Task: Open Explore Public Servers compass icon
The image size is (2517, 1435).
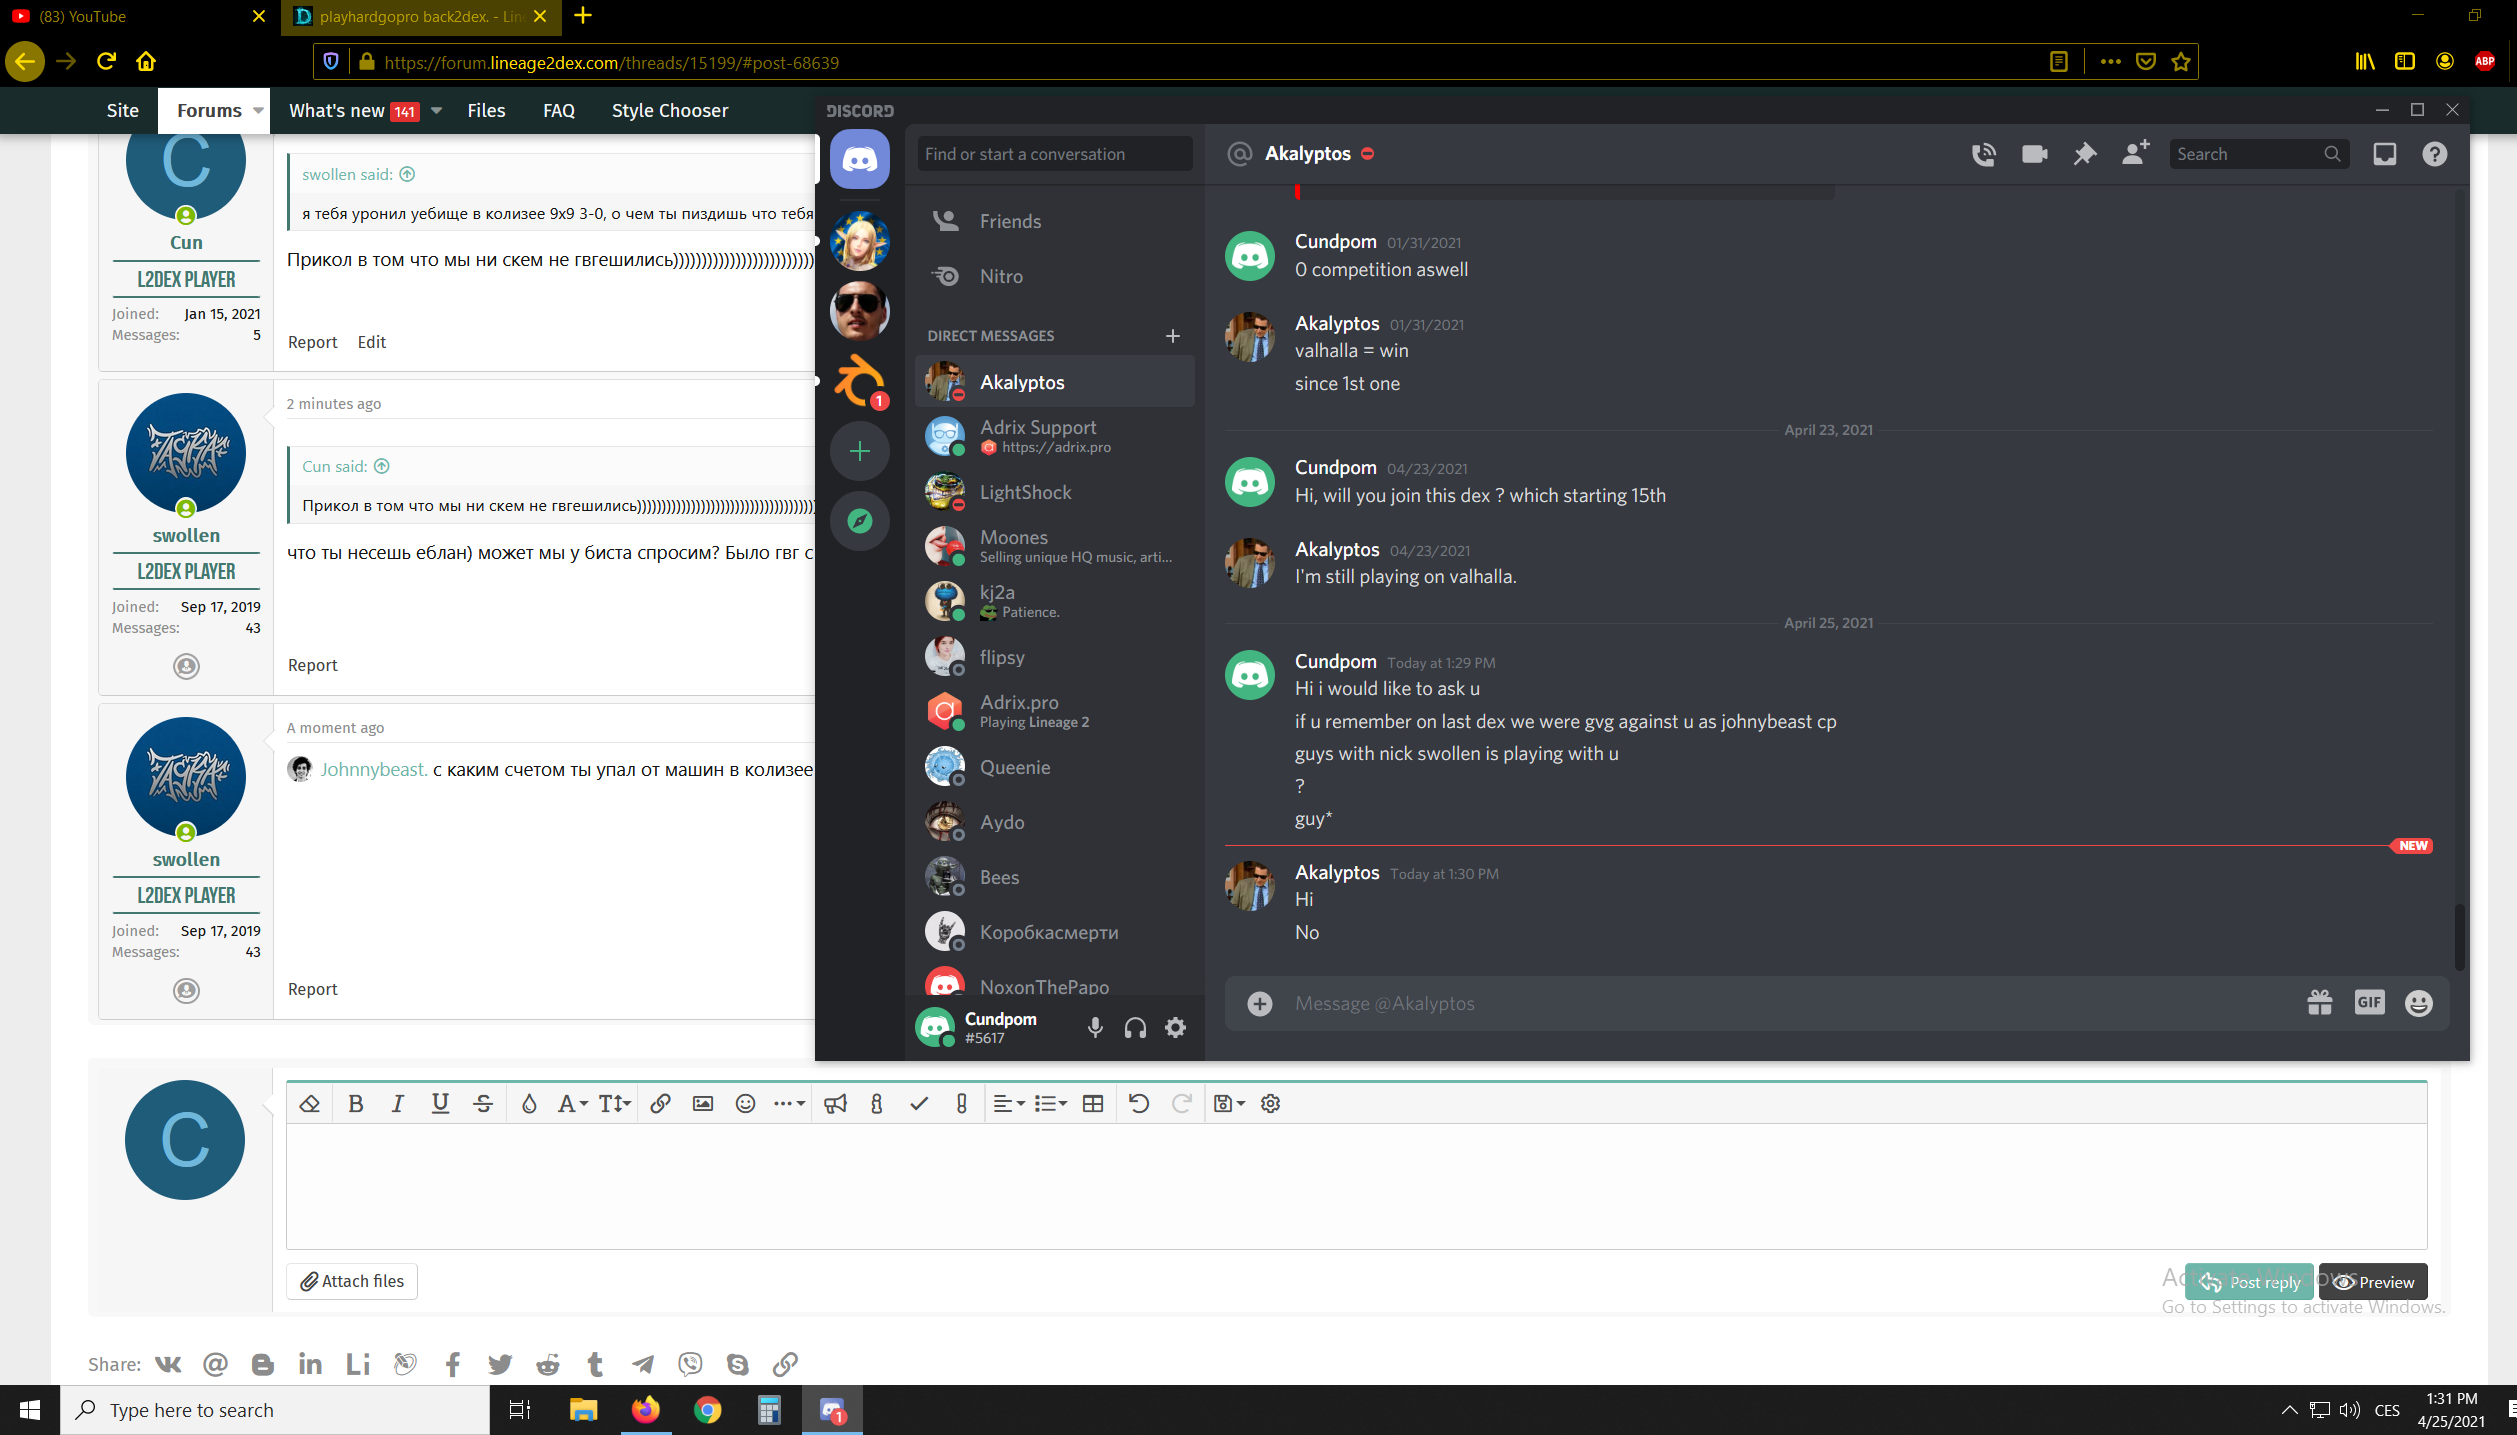Action: (859, 520)
